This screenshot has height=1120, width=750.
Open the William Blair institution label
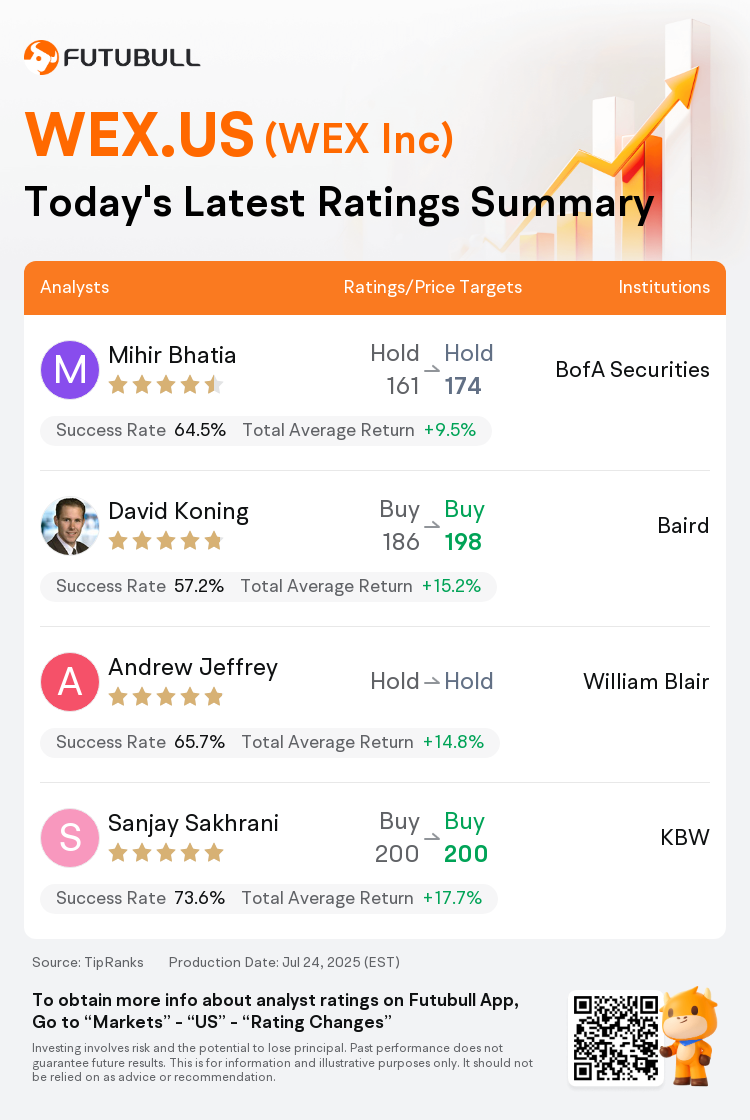[x=646, y=681]
